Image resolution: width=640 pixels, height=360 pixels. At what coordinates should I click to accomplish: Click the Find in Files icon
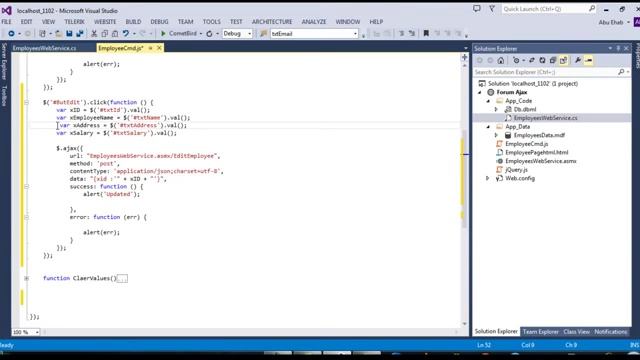point(264,33)
